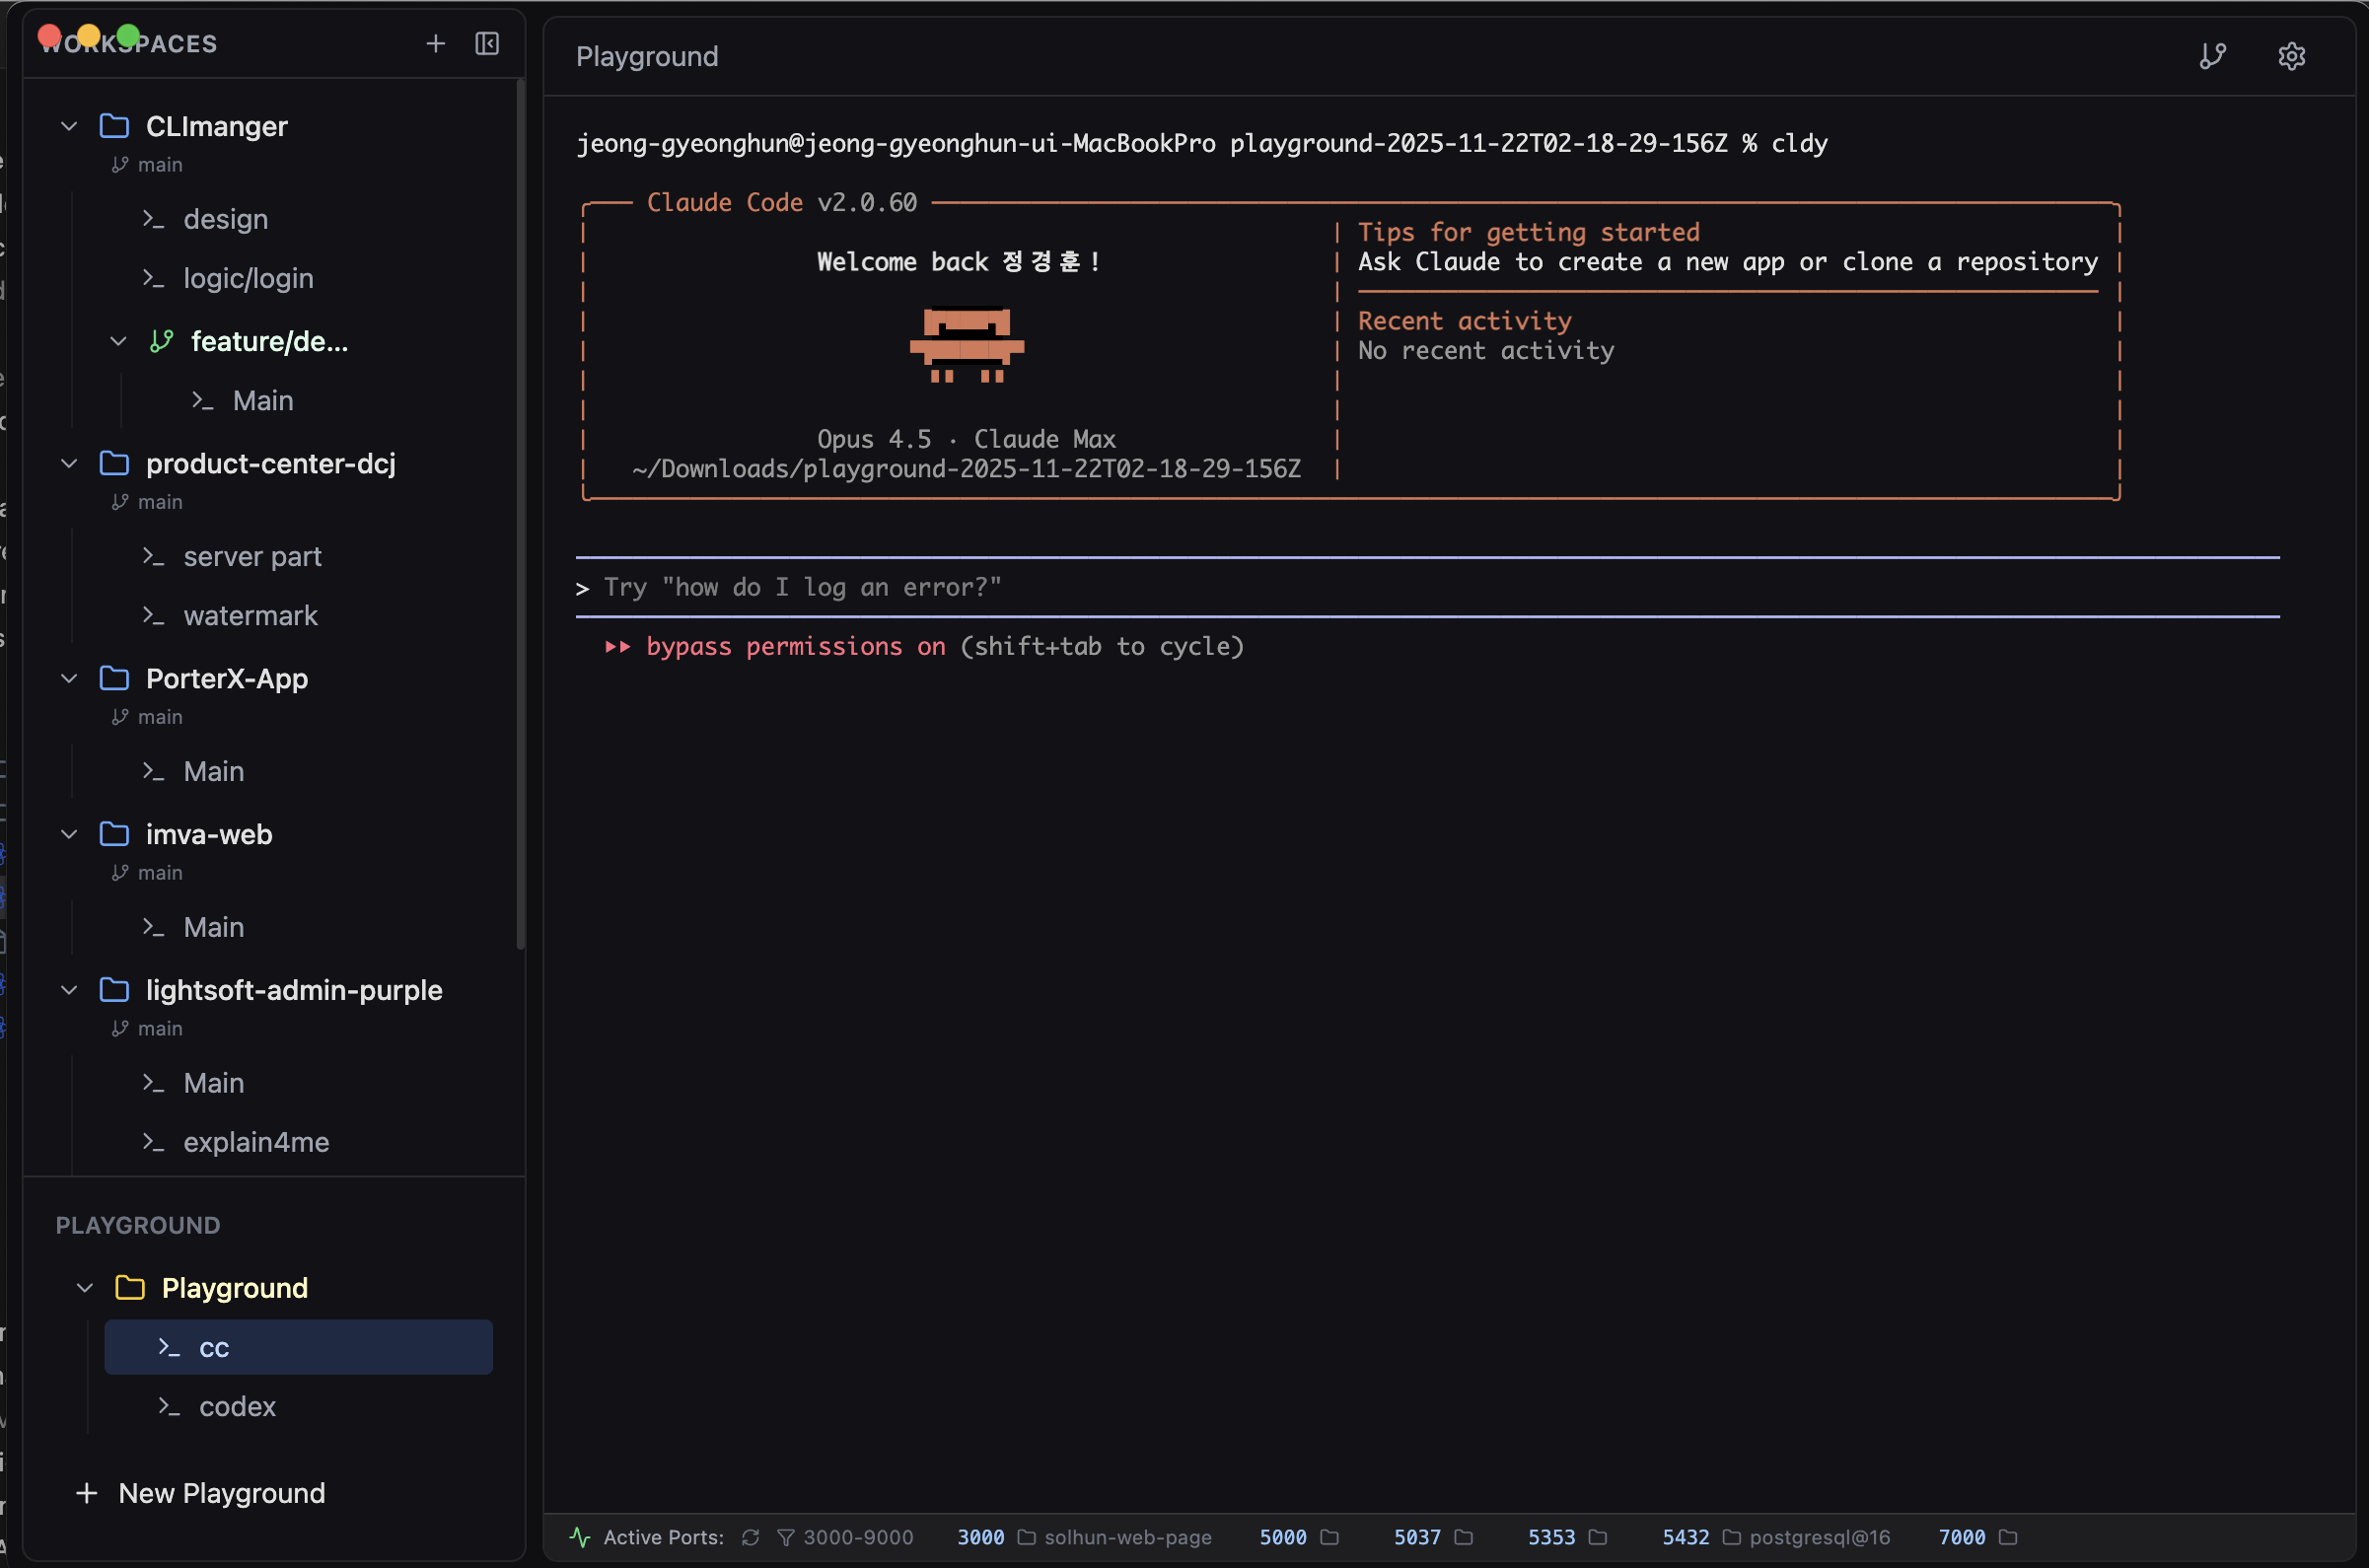Open the watermark terminal session
Viewport: 2369px width, 1568px height.
250,615
